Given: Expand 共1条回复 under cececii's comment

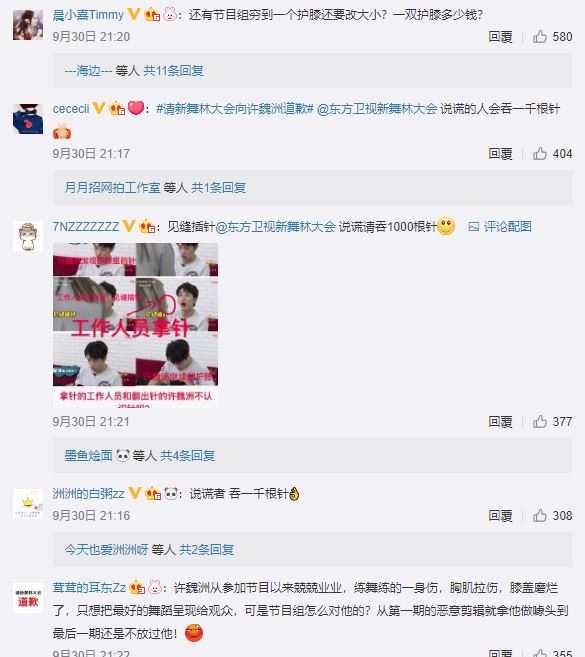Looking at the screenshot, I should pos(218,187).
